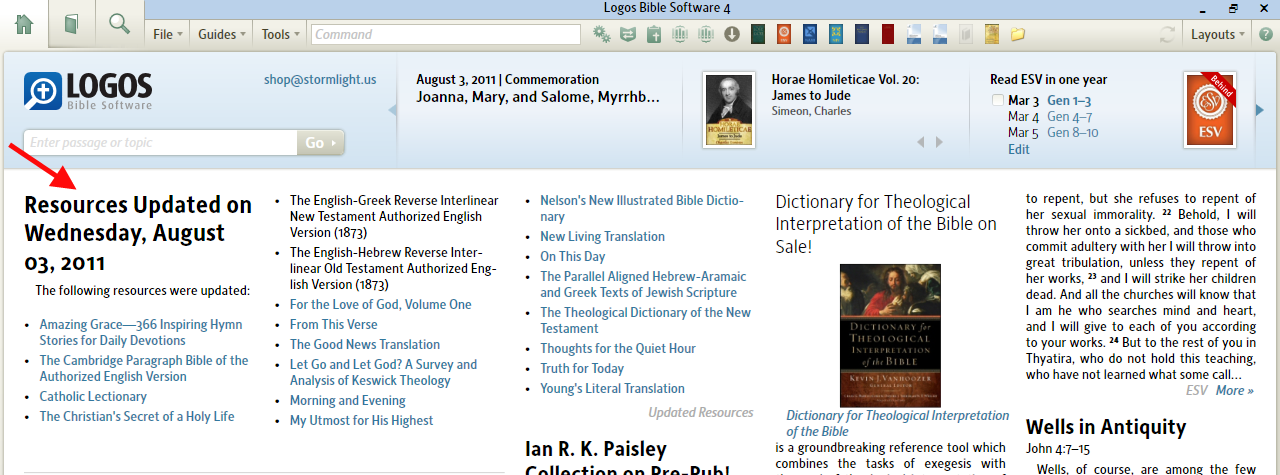Check the Mar 3 reading checkbox

997,101
